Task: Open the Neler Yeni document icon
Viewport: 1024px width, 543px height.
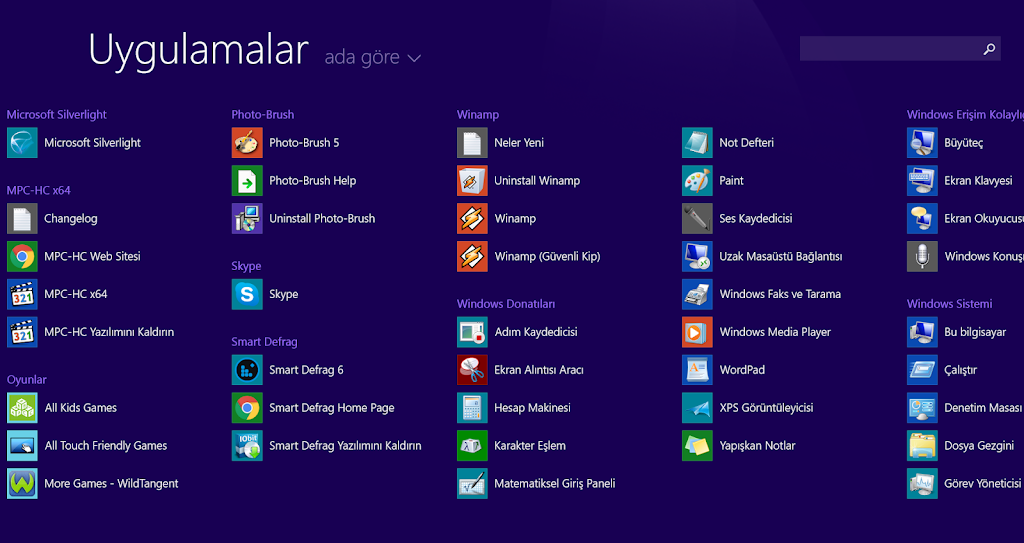Action: tap(472, 142)
